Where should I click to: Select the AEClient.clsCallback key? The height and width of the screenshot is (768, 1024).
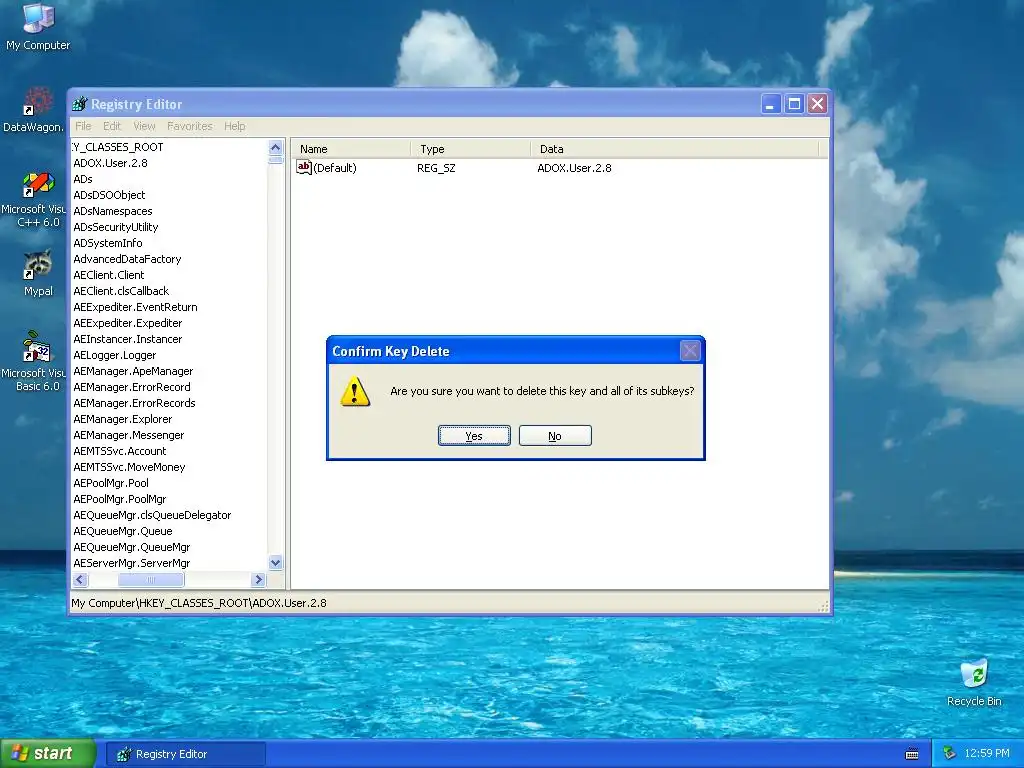[x=121, y=291]
